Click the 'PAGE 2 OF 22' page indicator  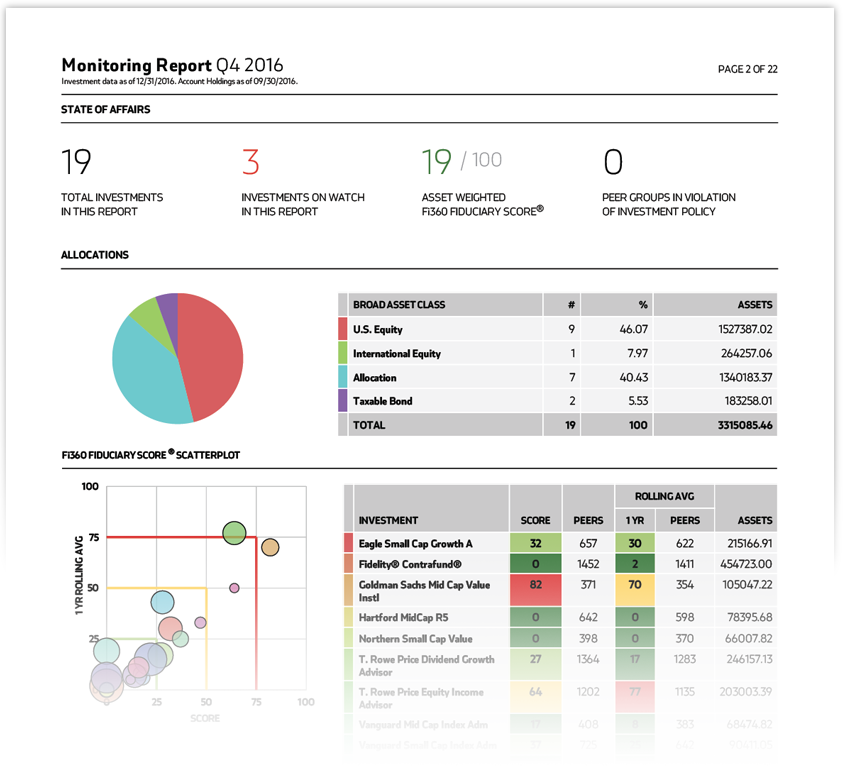click(748, 69)
